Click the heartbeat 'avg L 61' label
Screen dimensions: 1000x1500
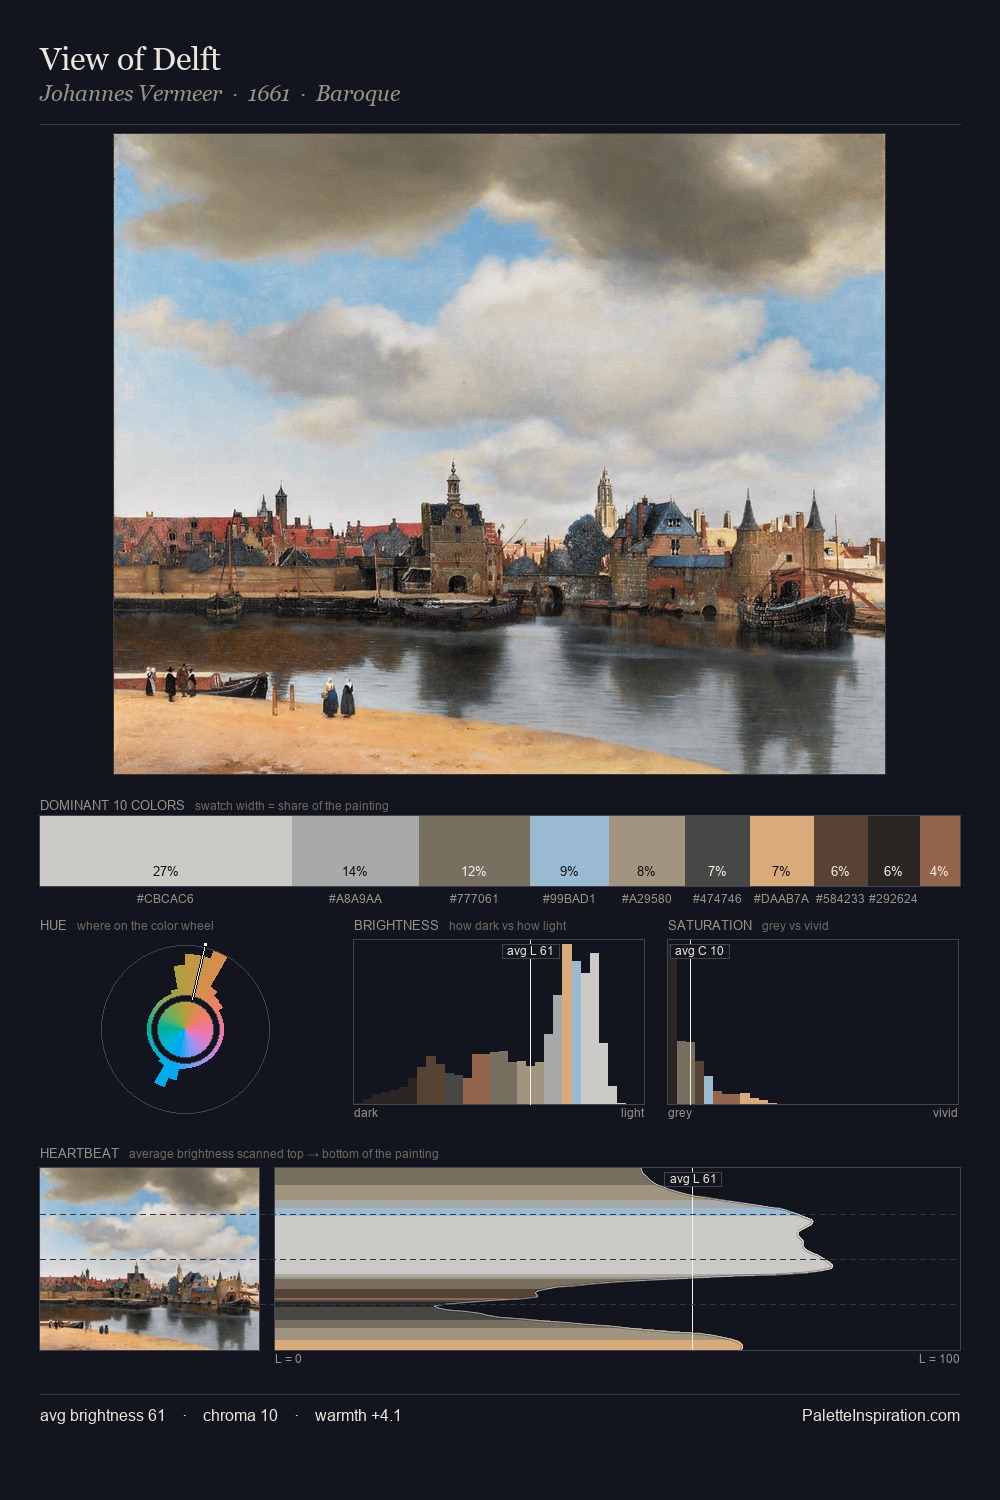point(693,1179)
